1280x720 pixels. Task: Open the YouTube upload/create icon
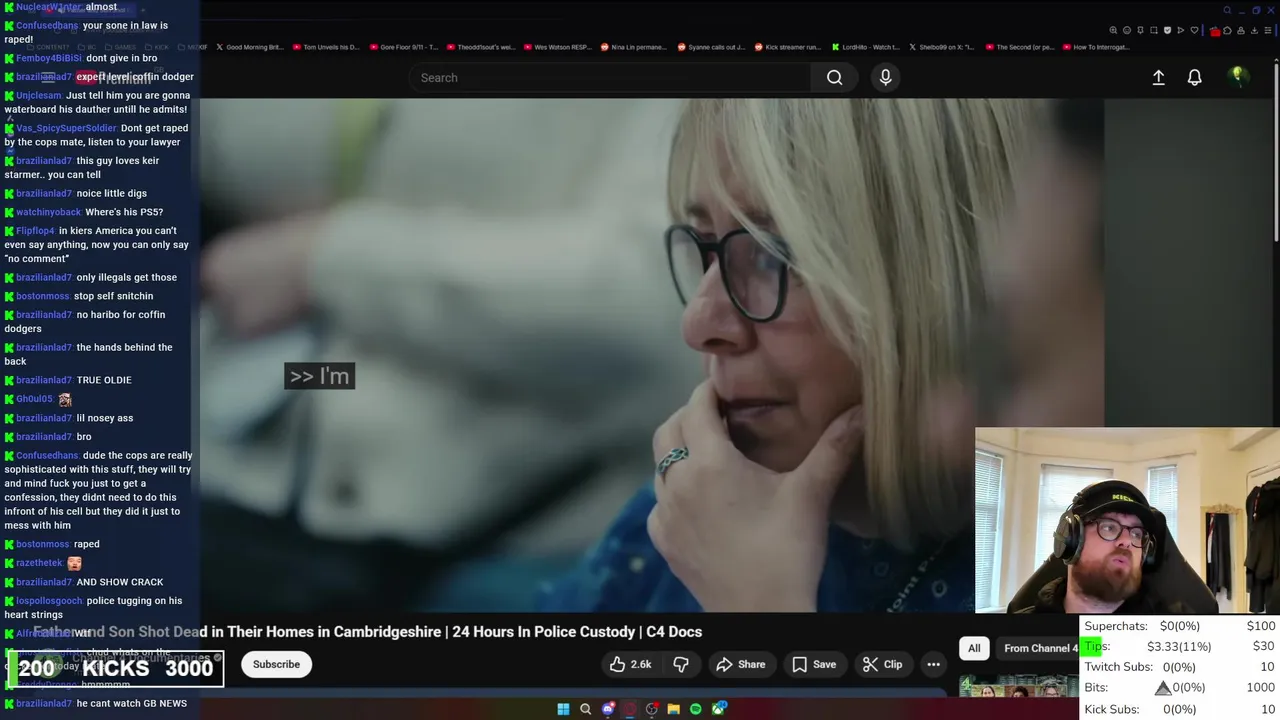pos(1158,77)
